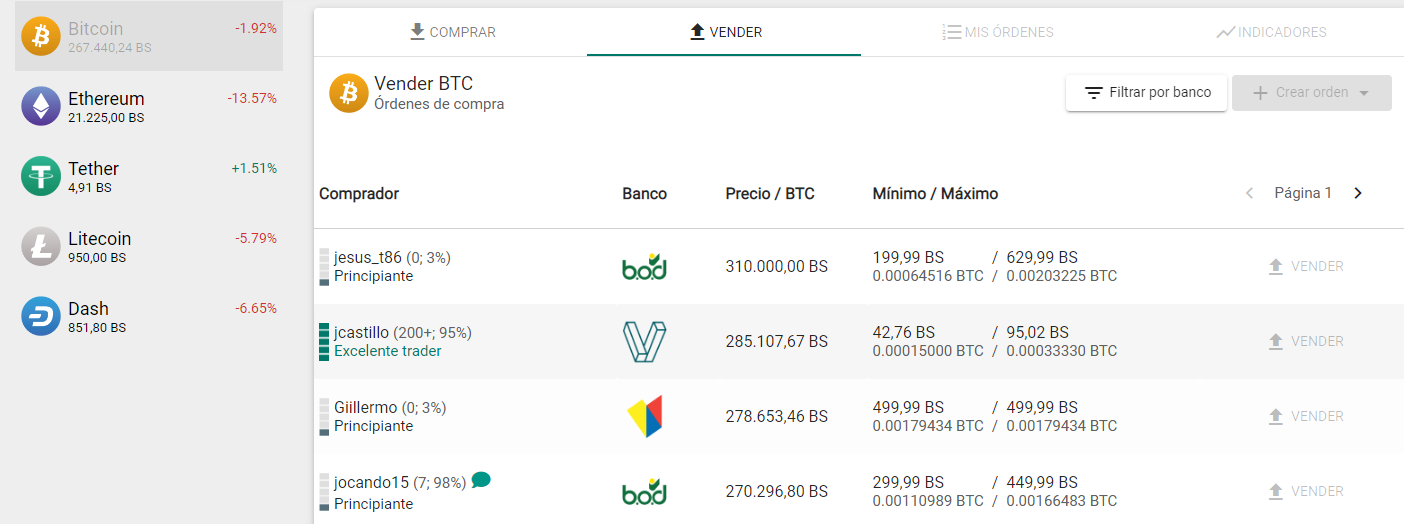The width and height of the screenshot is (1404, 524).
Task: Click Giillermo's colorful bank logo
Action: tap(644, 416)
